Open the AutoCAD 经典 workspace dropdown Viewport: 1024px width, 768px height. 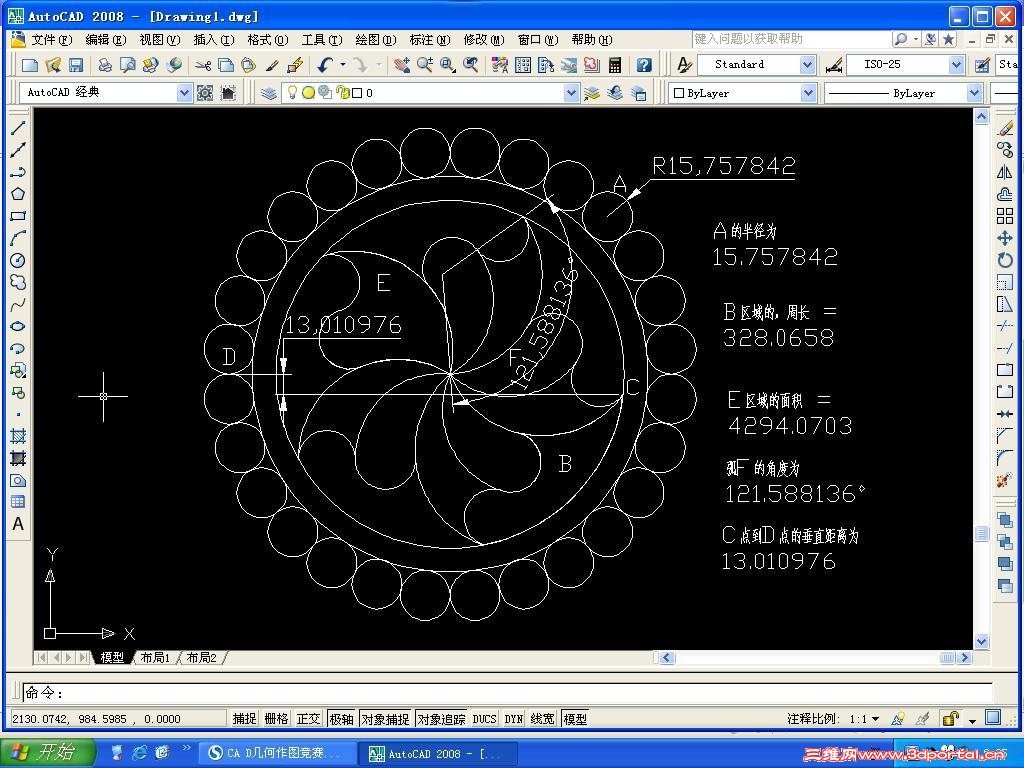tap(184, 93)
